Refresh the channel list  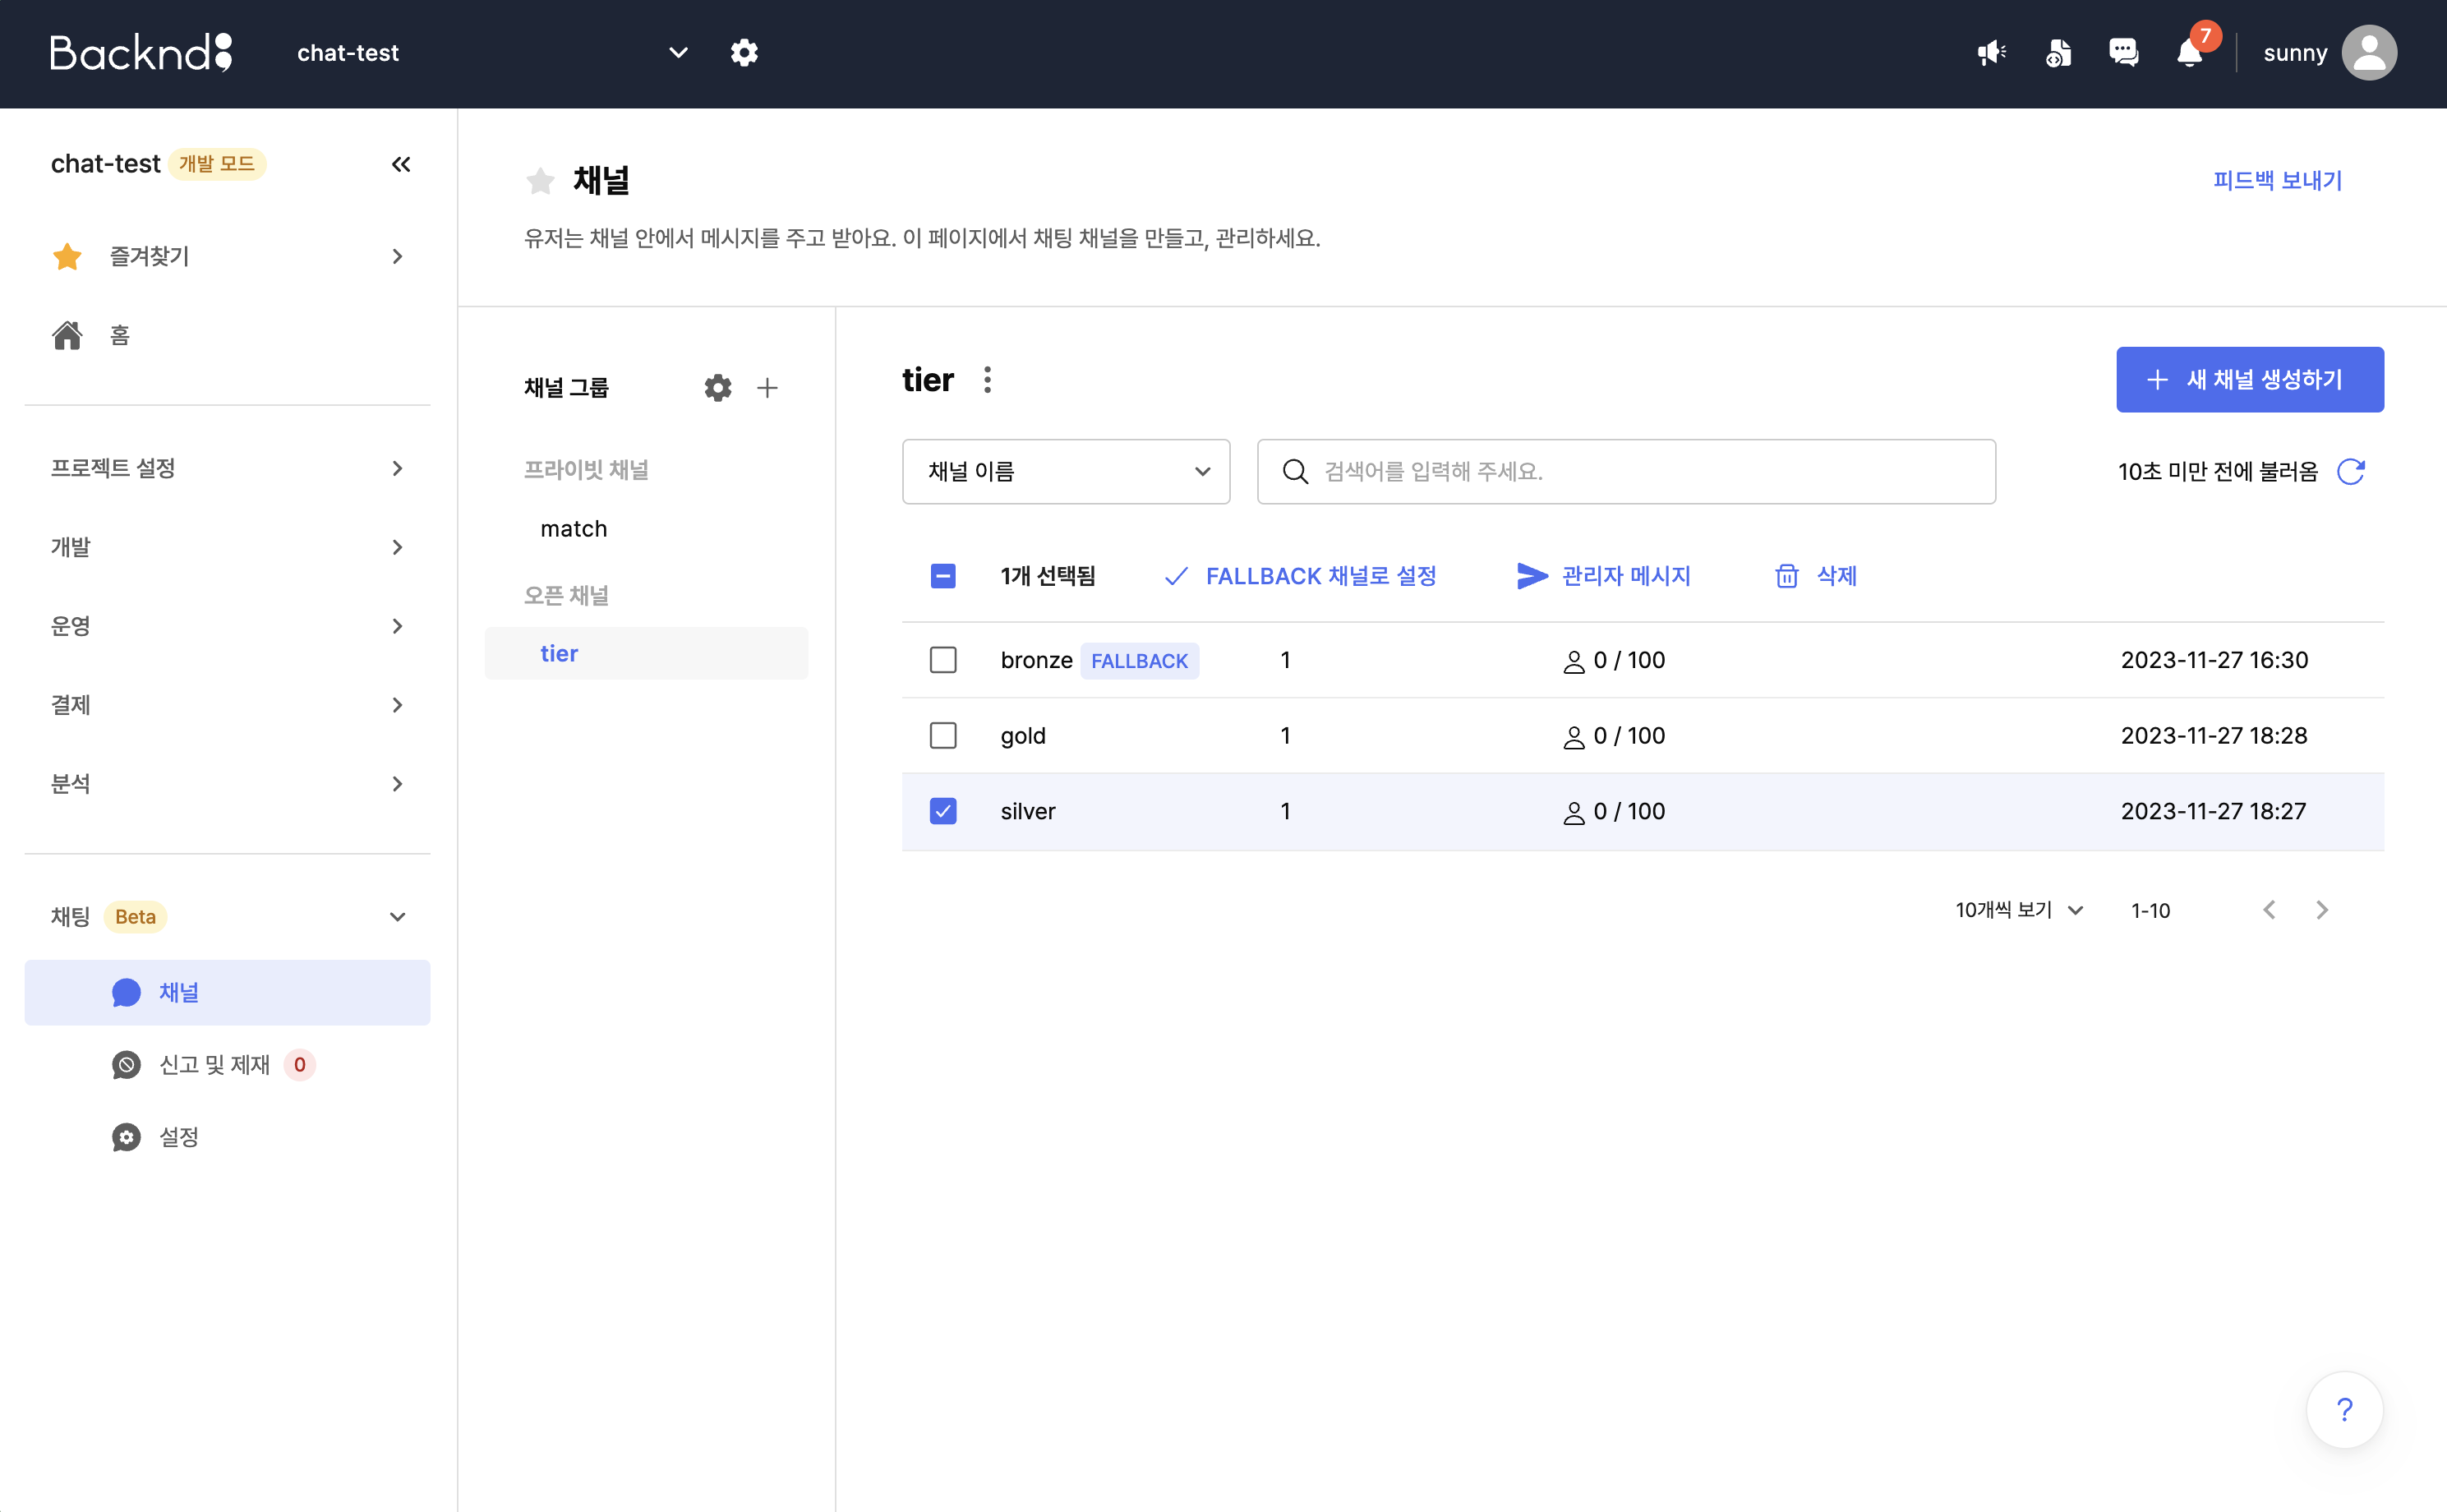tap(2351, 471)
